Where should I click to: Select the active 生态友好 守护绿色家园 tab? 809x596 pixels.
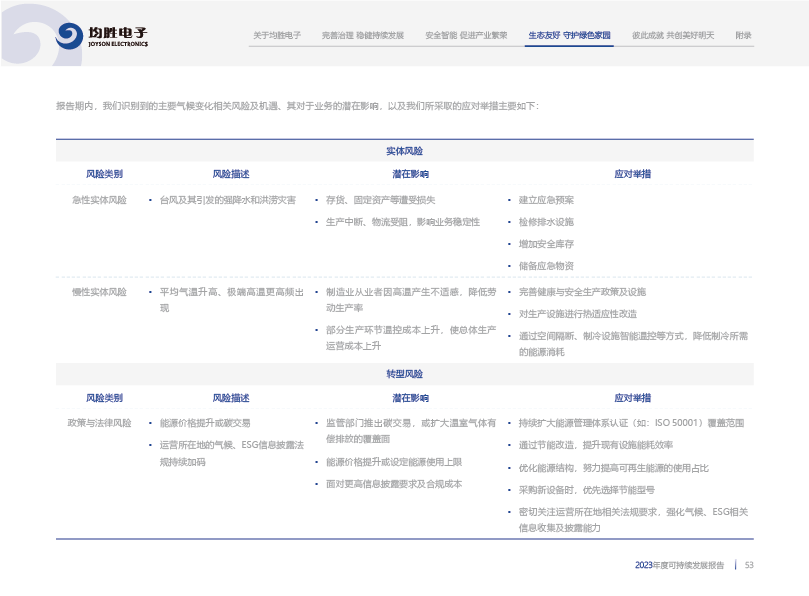point(569,35)
